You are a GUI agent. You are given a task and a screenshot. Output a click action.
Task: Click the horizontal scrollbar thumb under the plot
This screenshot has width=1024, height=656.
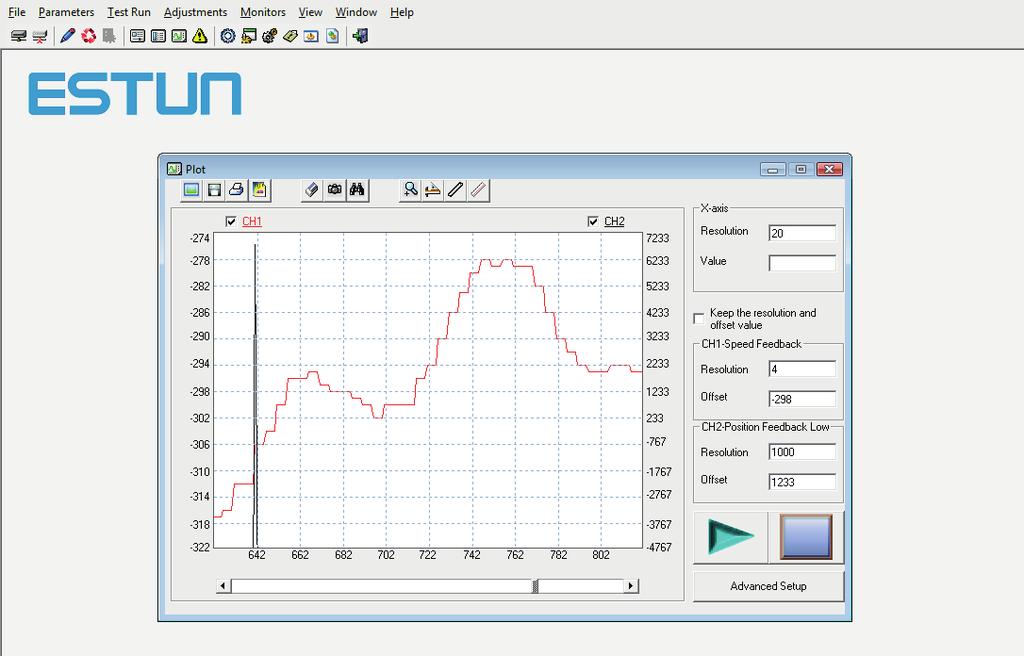pos(536,586)
